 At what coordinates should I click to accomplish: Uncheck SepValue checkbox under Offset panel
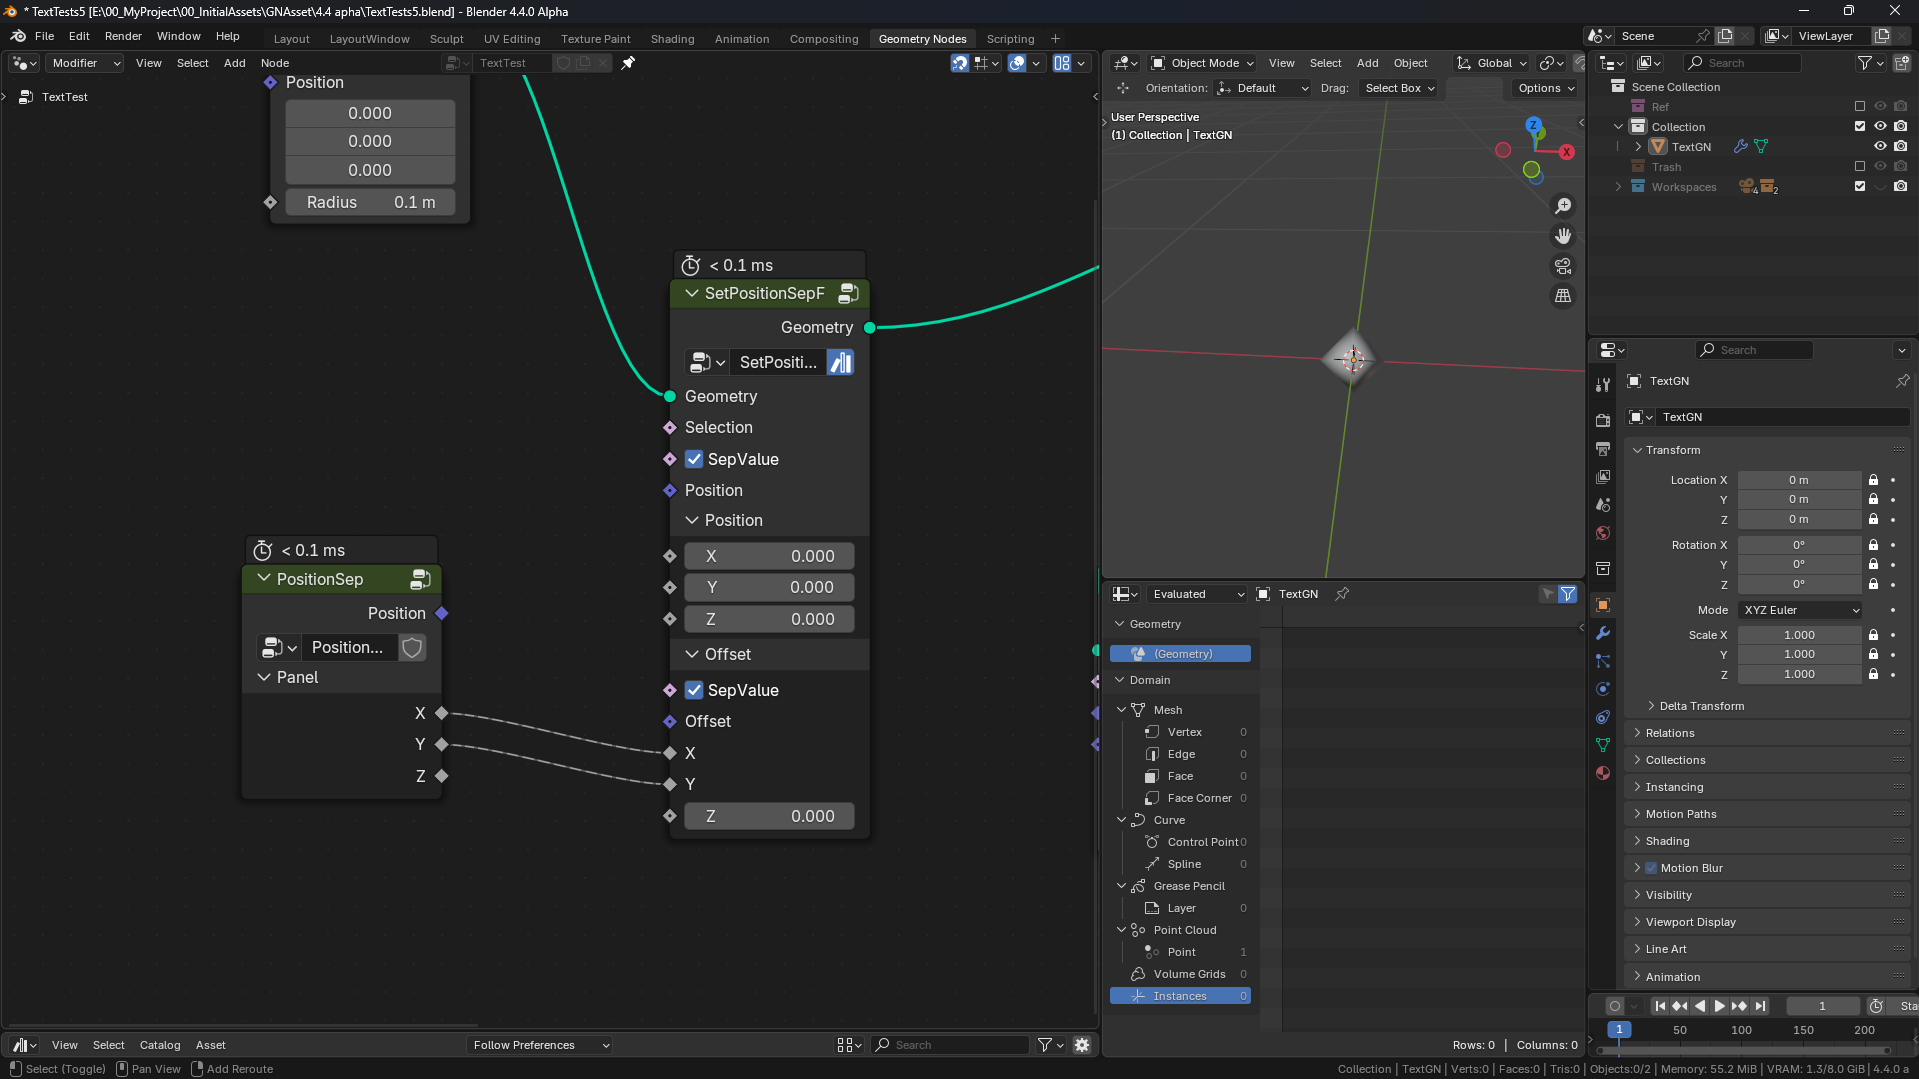coord(694,690)
